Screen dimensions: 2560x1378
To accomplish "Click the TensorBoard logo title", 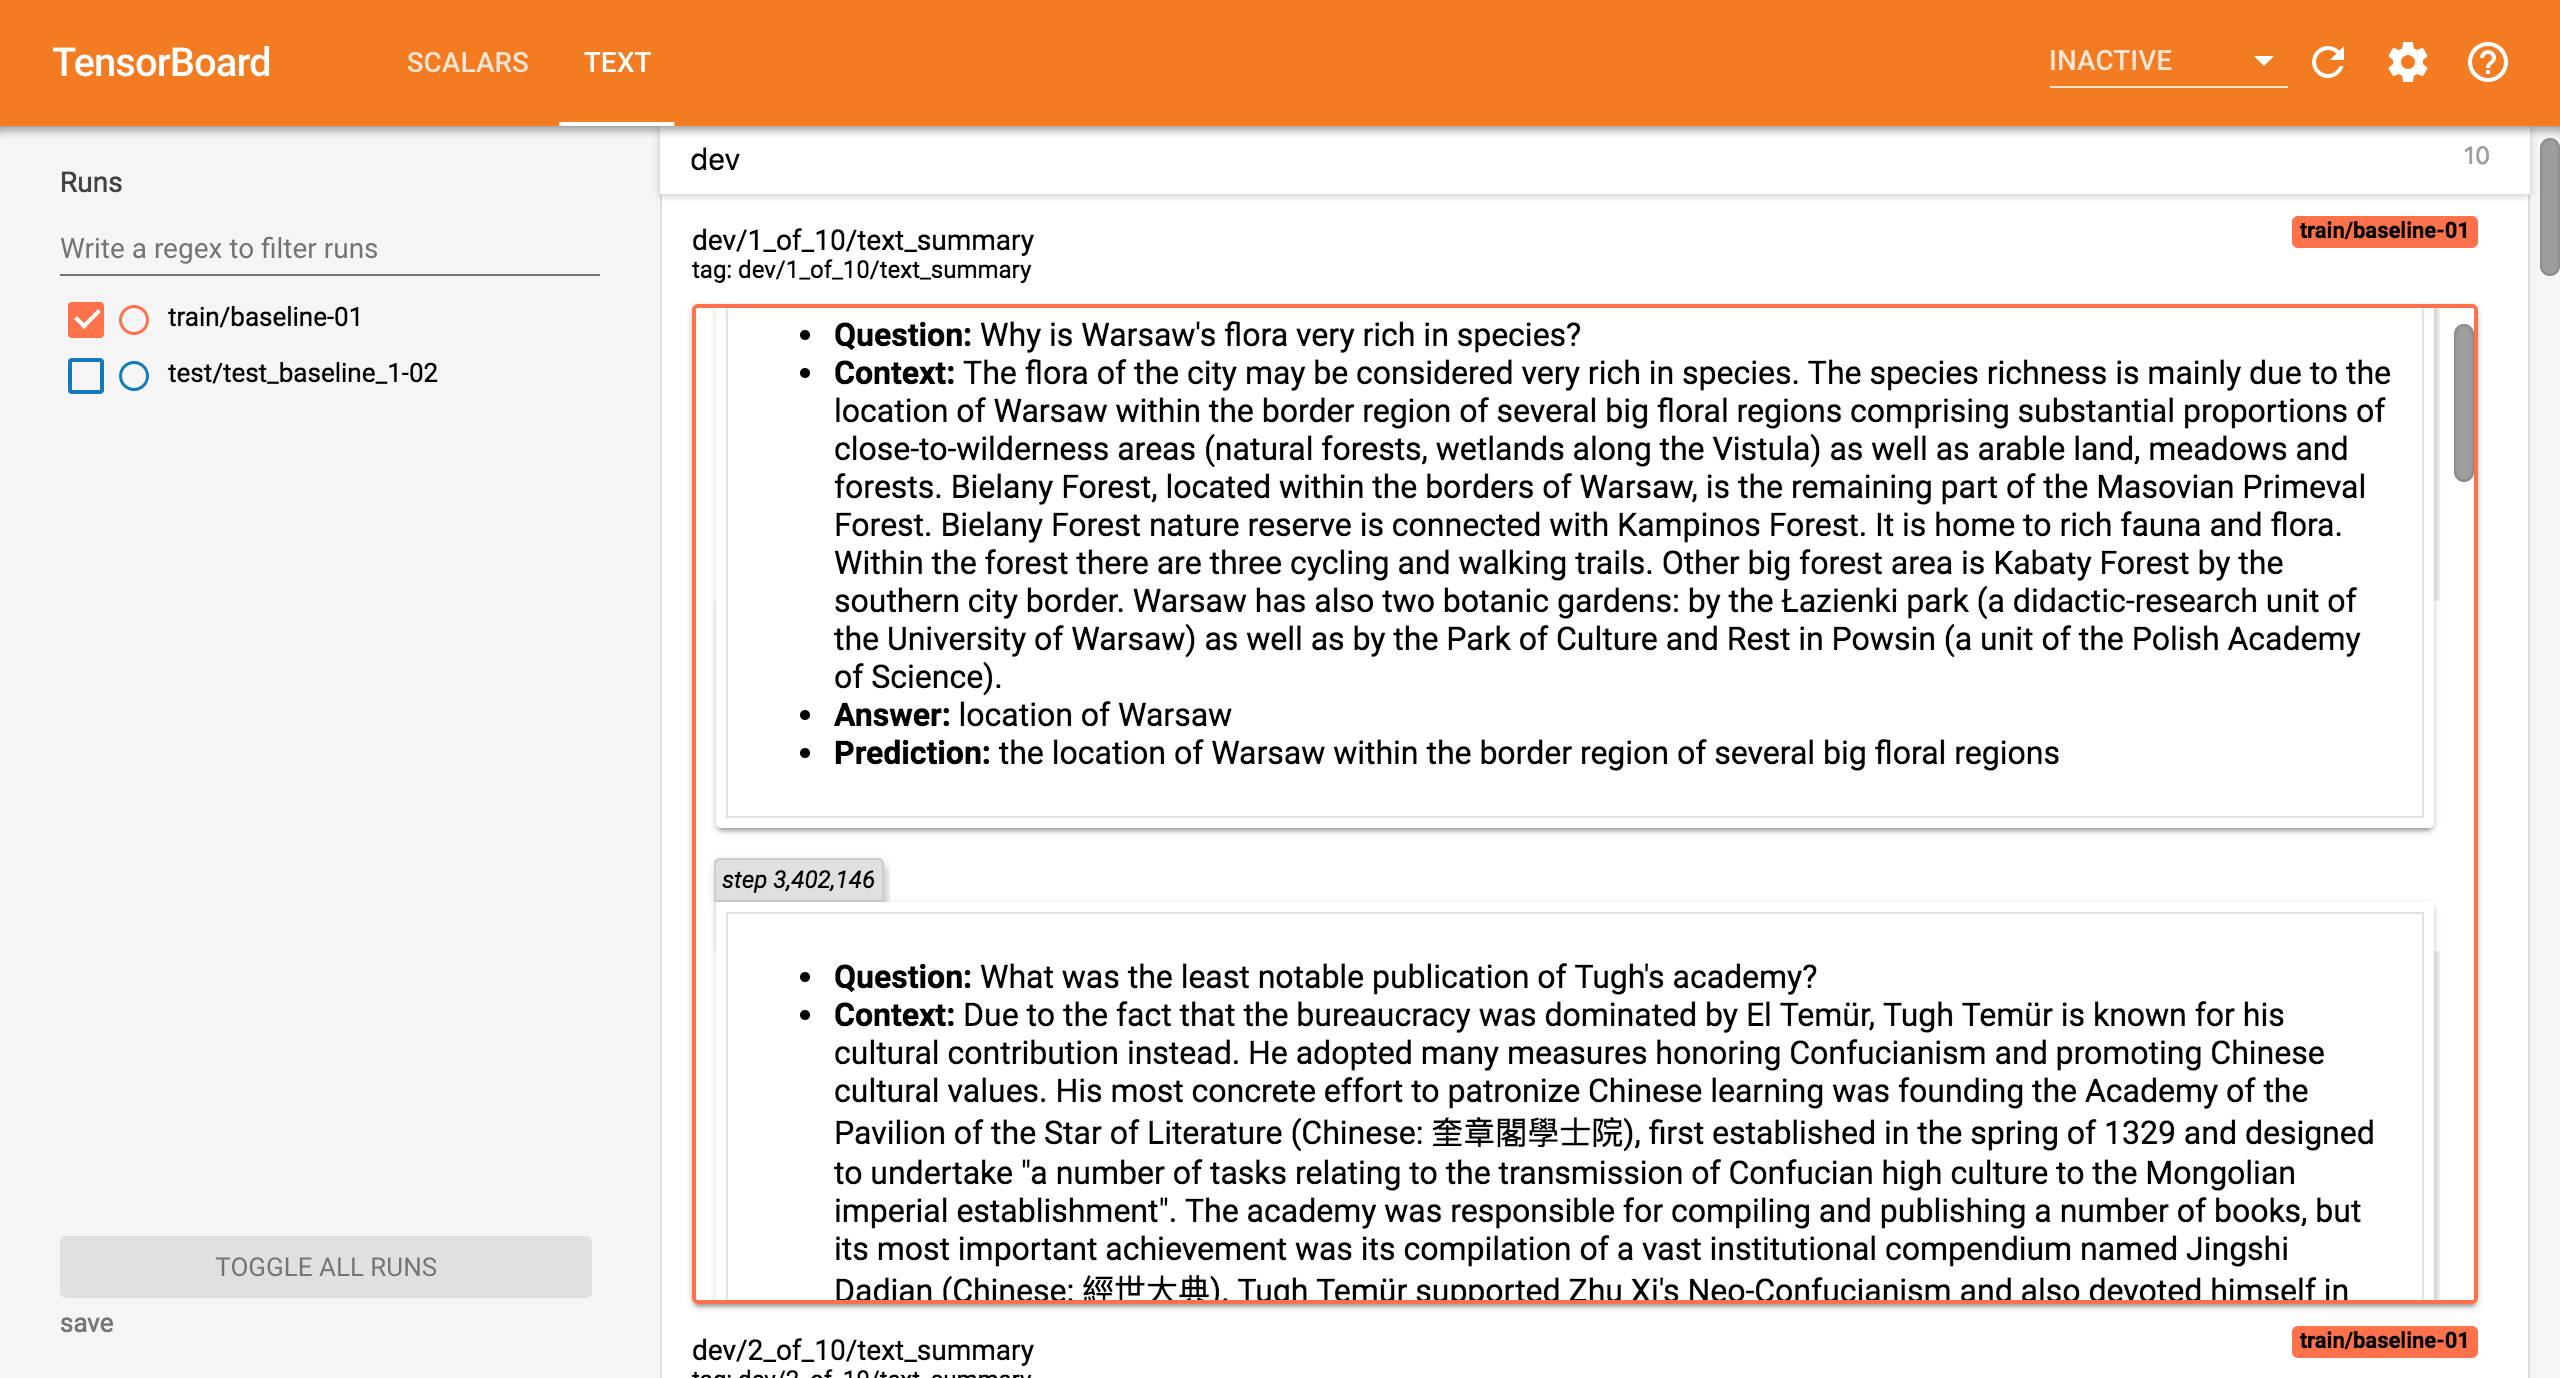I will (161, 62).
